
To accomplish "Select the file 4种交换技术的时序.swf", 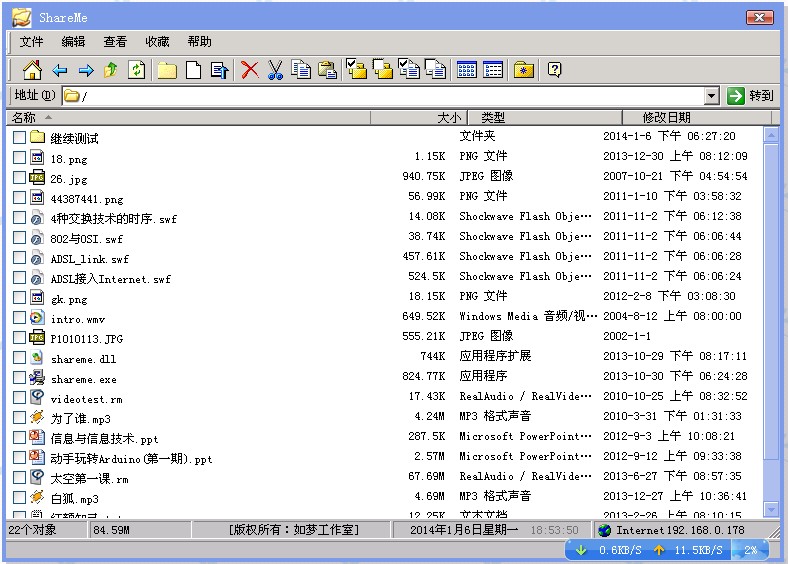I will pos(114,219).
